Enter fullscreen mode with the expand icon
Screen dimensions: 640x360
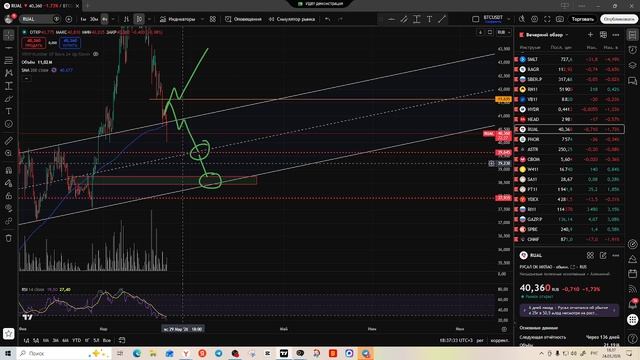point(547,19)
